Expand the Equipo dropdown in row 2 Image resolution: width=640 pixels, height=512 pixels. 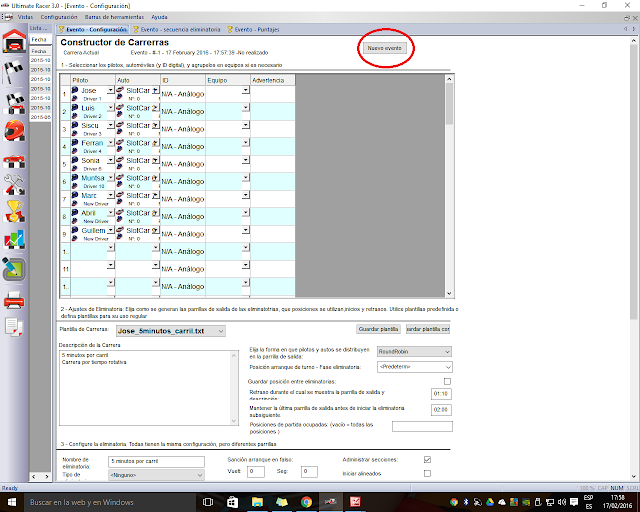tap(245, 107)
